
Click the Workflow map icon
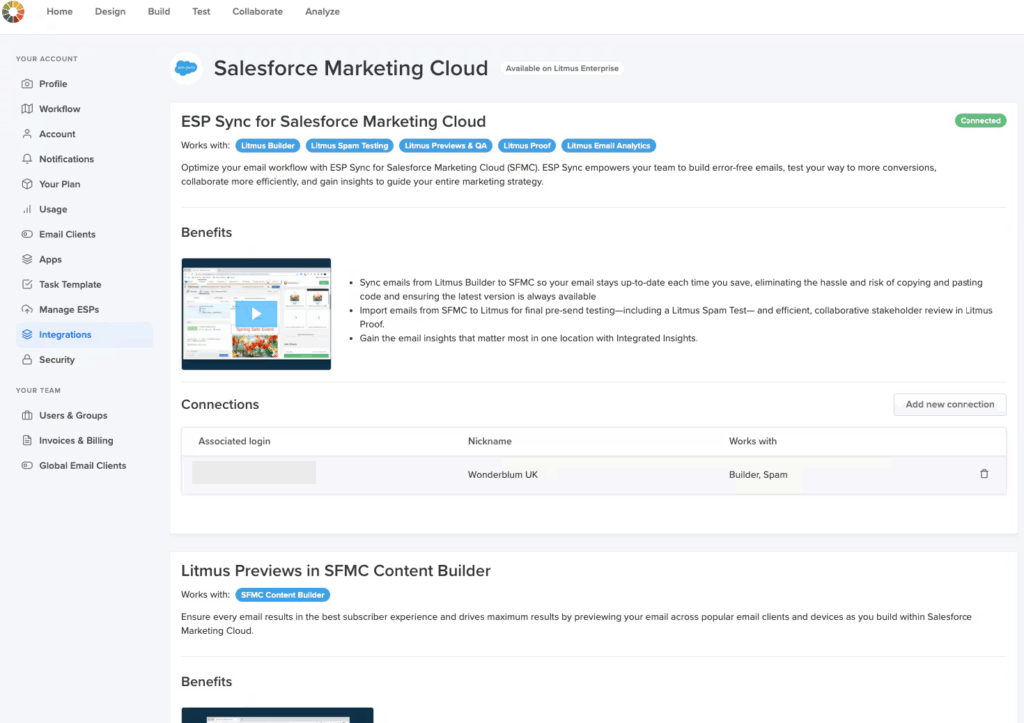(27, 108)
